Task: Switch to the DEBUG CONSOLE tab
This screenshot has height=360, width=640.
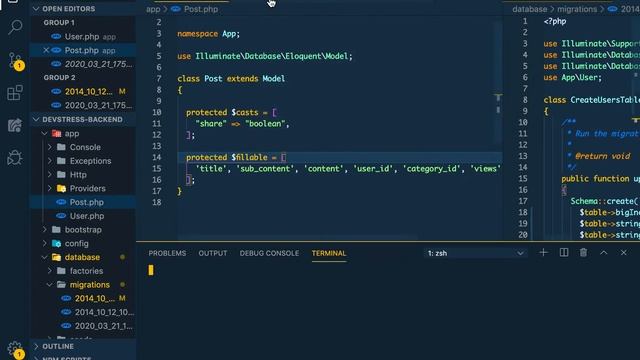Action: [269, 253]
